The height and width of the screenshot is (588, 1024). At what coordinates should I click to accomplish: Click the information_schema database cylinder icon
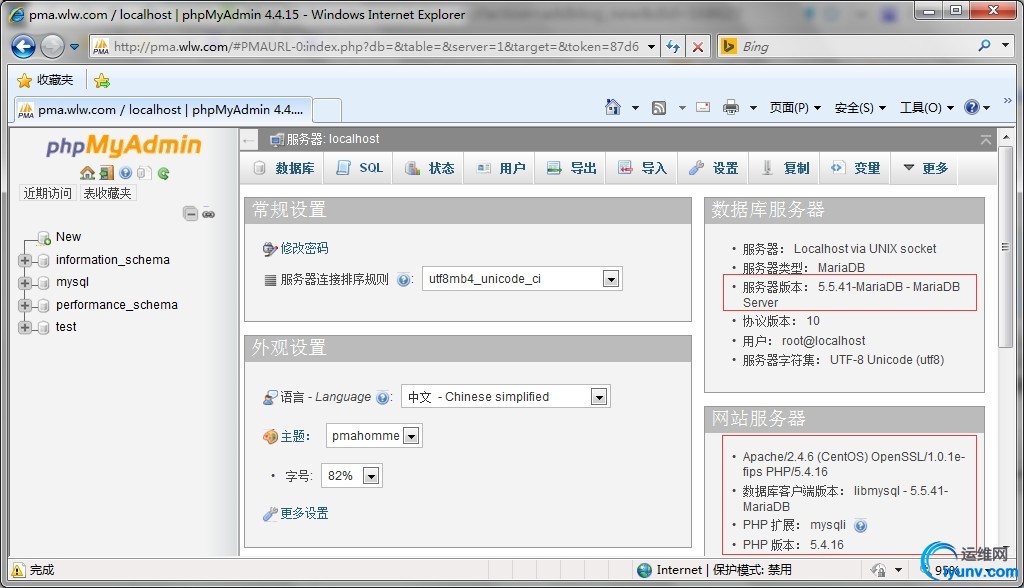[x=43, y=261]
